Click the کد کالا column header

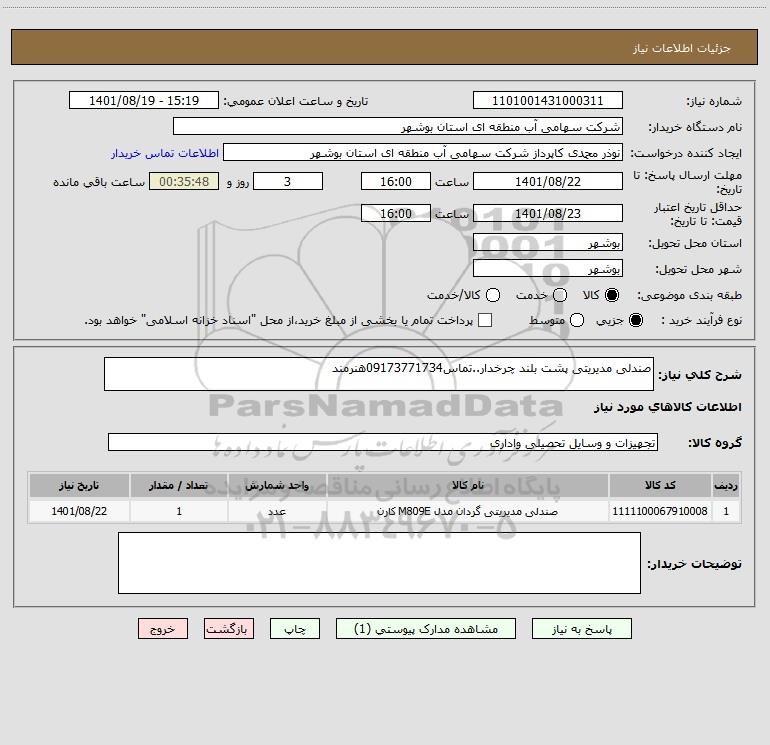click(660, 485)
